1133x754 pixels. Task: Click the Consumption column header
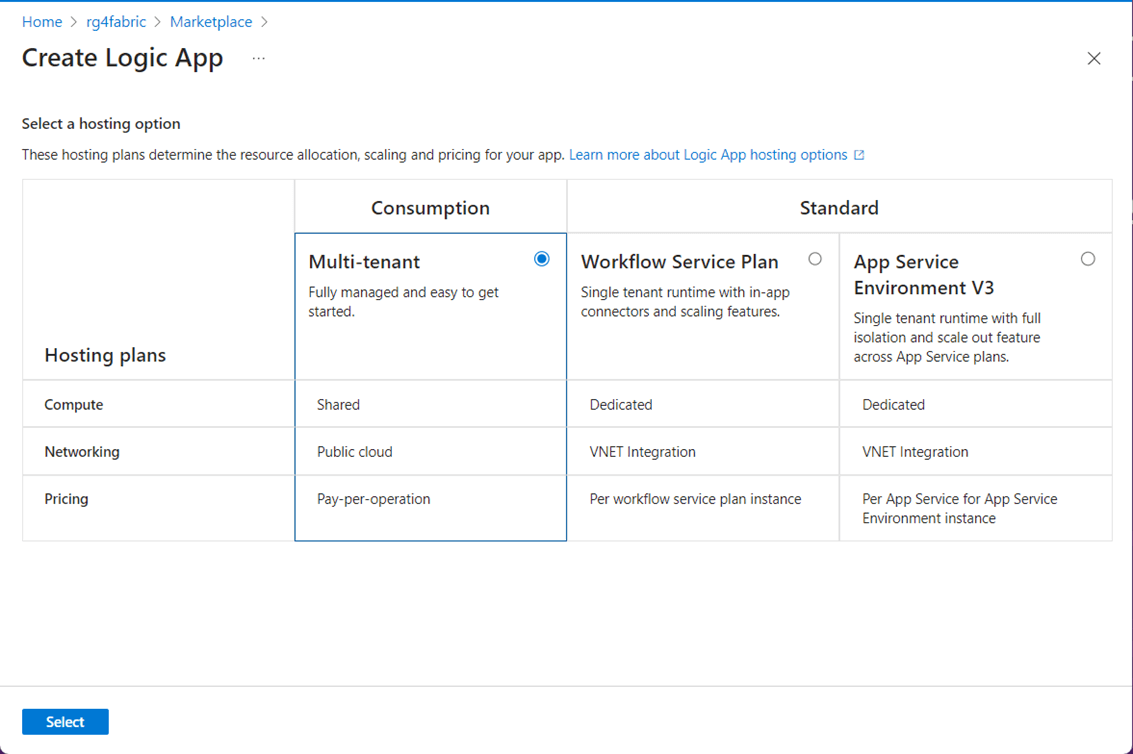click(430, 208)
